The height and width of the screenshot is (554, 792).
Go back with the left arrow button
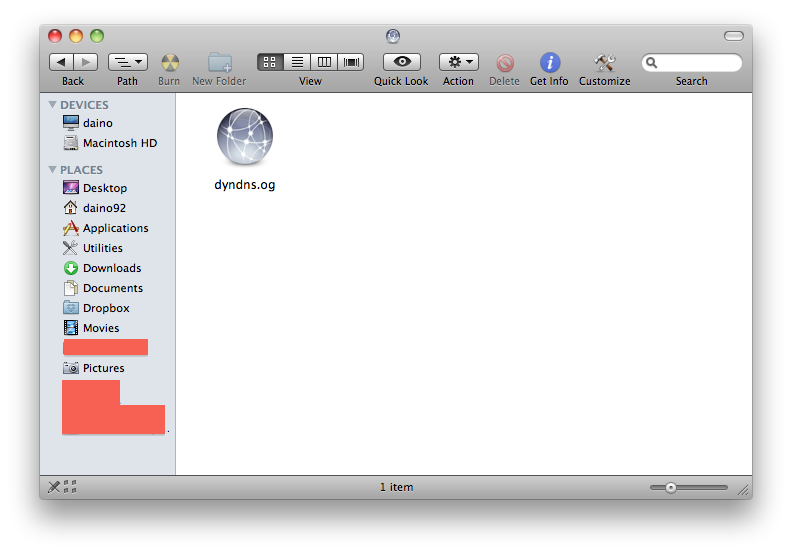coord(61,62)
